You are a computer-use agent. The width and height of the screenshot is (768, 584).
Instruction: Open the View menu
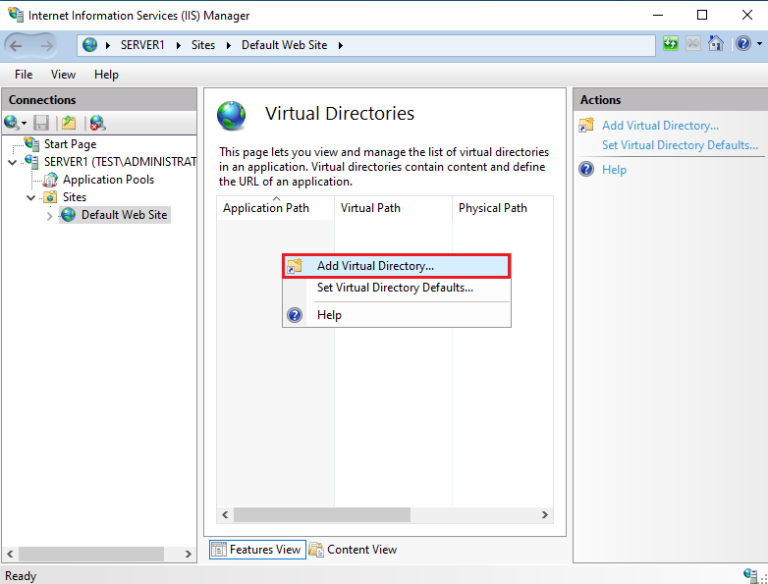(63, 75)
